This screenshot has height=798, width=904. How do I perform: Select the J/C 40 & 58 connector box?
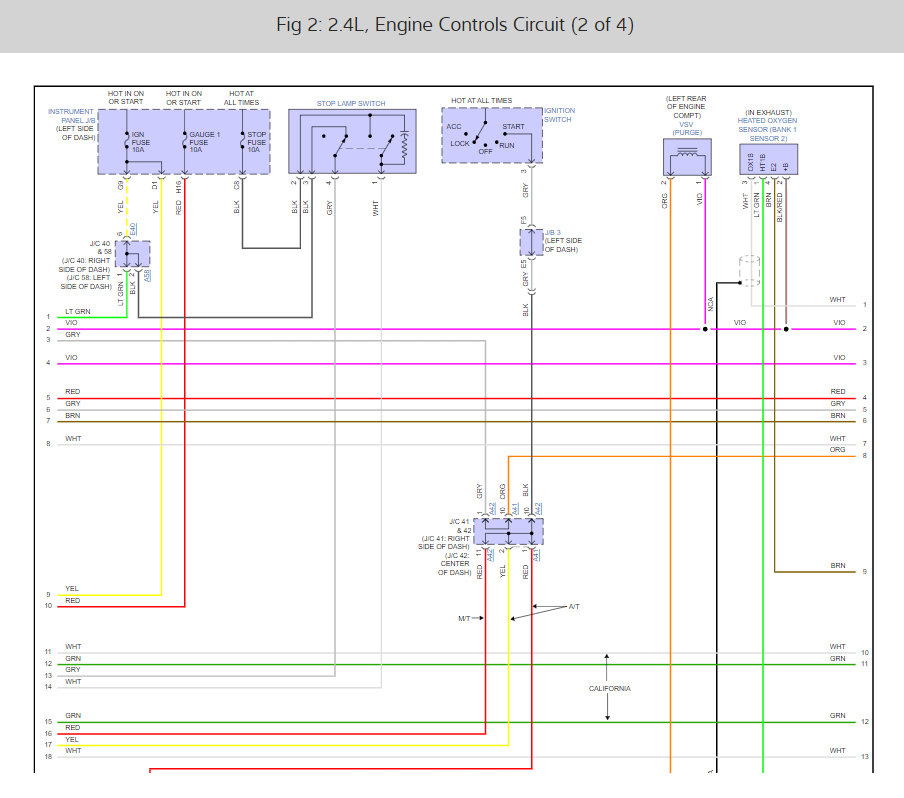pyautogui.click(x=132, y=254)
